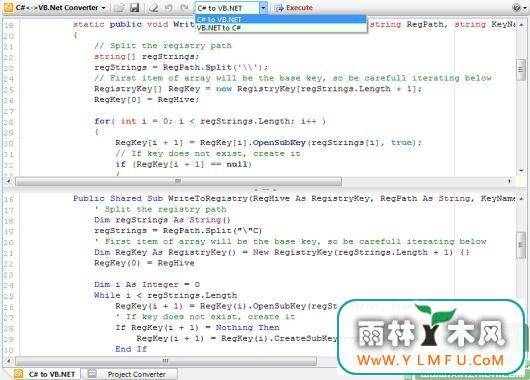Click 'Dim RegKey As RegistryKey()' line
This screenshot has height=380, width=530.
click(x=282, y=252)
